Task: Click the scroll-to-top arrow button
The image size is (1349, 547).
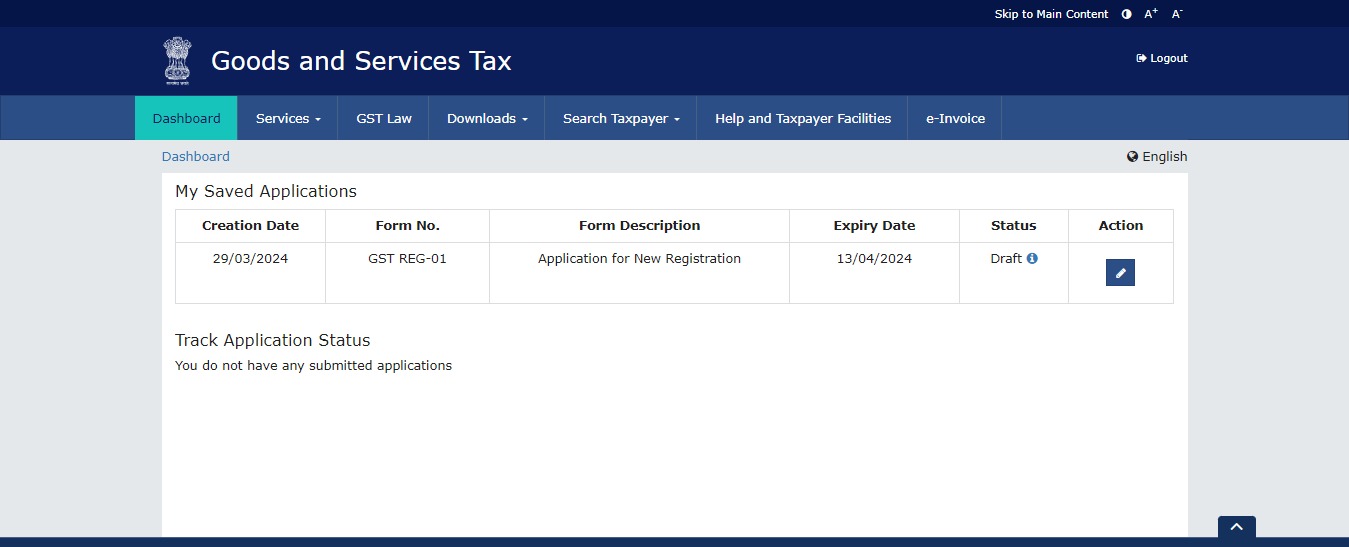Action: click(1237, 528)
